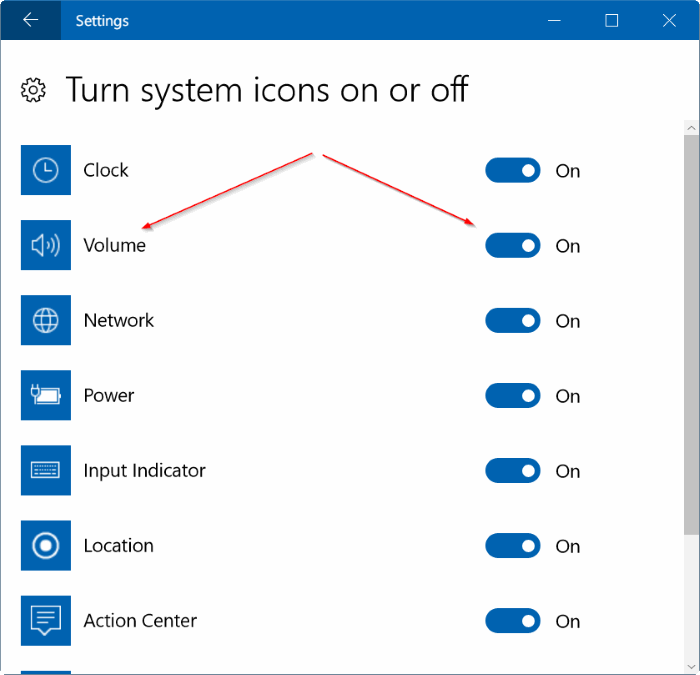This screenshot has height=675, width=700.
Task: Toggle the Action Center switch off
Action: (512, 621)
